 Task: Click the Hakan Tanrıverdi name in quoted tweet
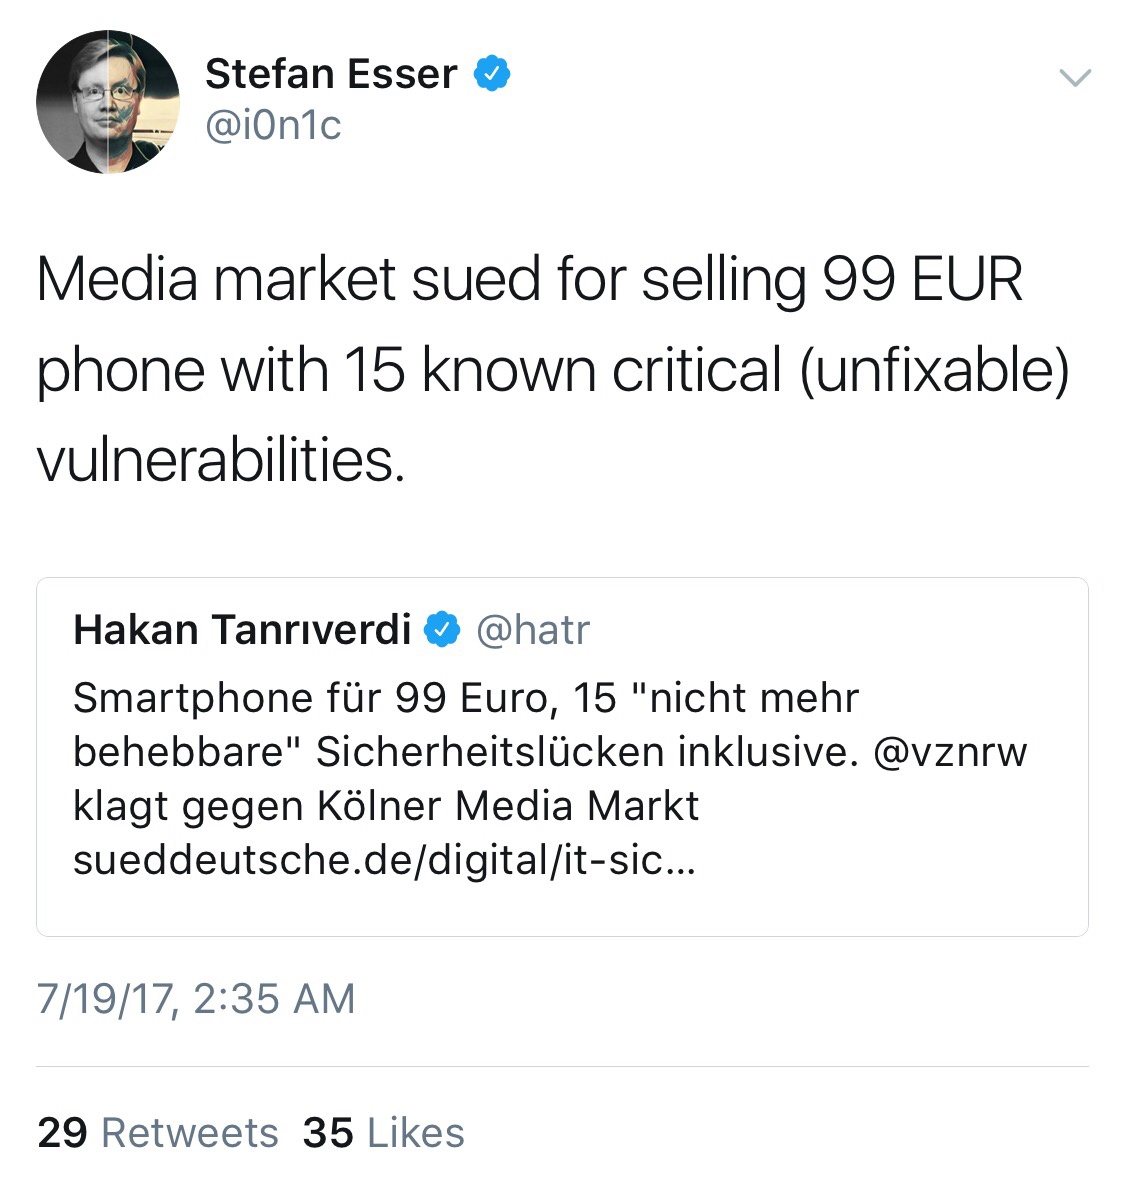[x=242, y=630]
